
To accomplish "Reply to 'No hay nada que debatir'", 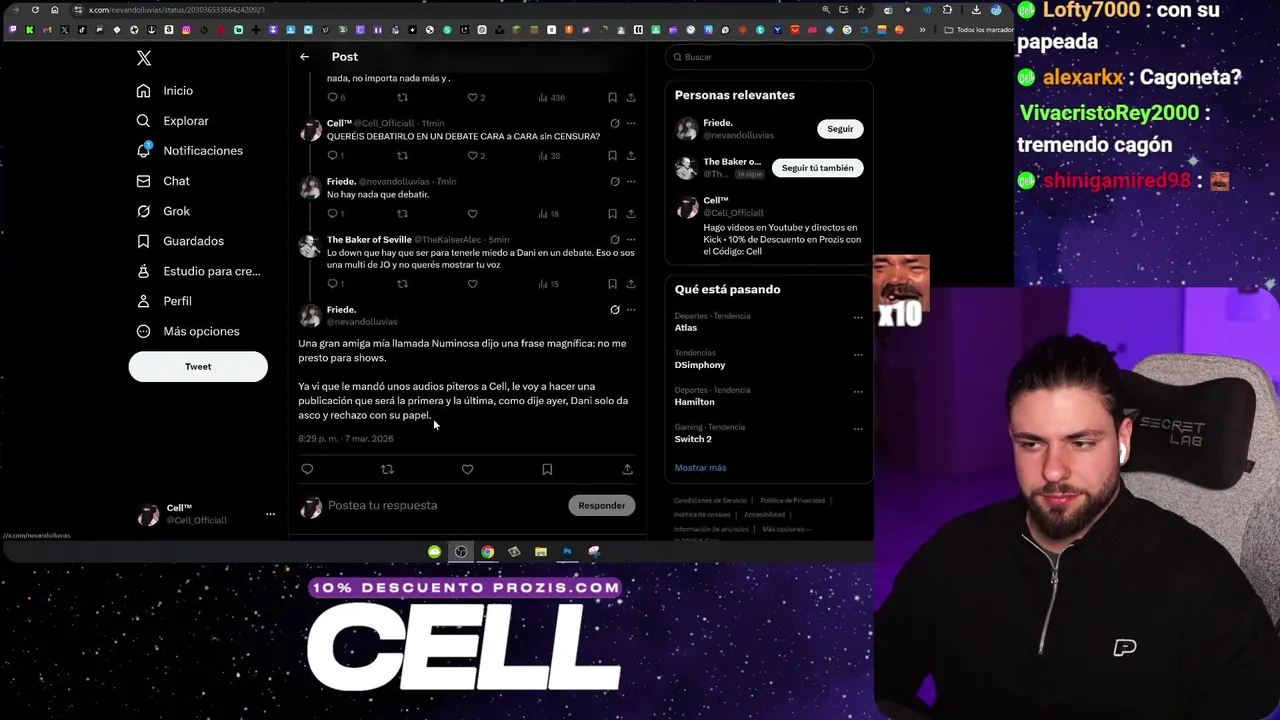I will coord(332,214).
